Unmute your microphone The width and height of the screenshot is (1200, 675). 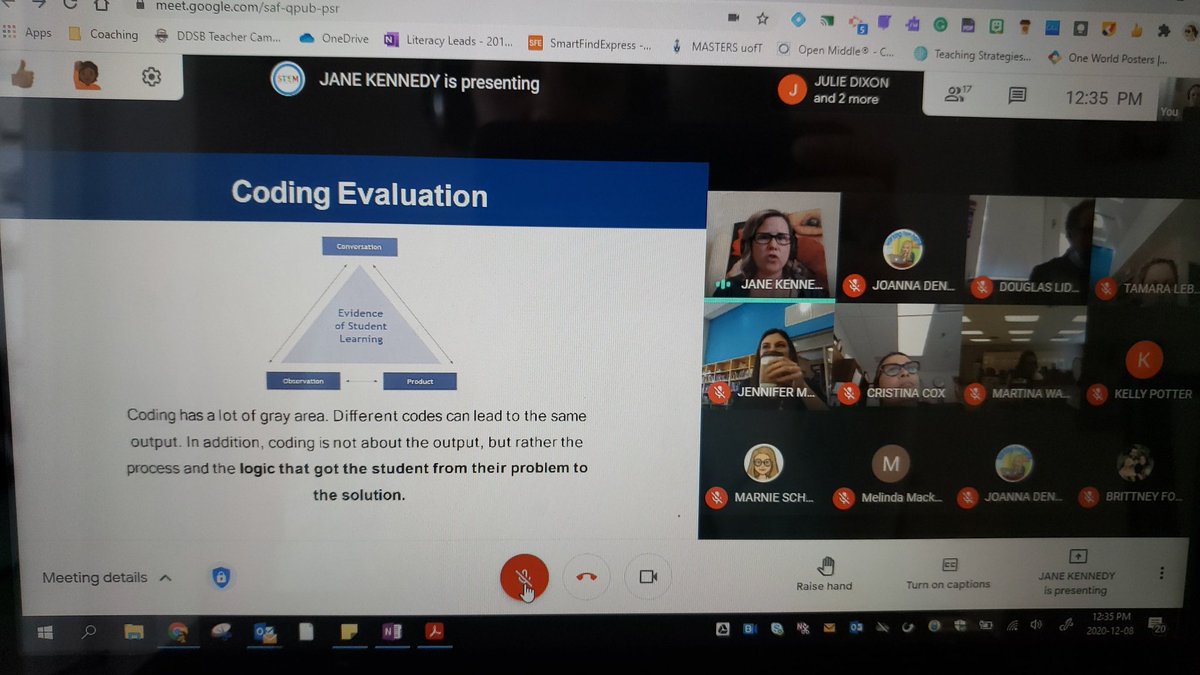[524, 577]
